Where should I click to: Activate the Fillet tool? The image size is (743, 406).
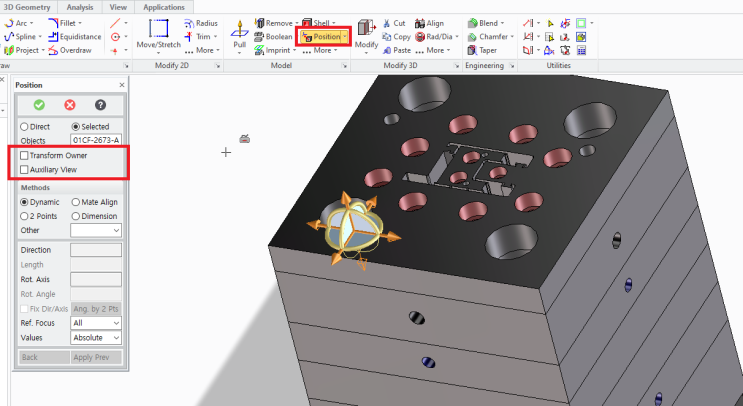click(62, 23)
